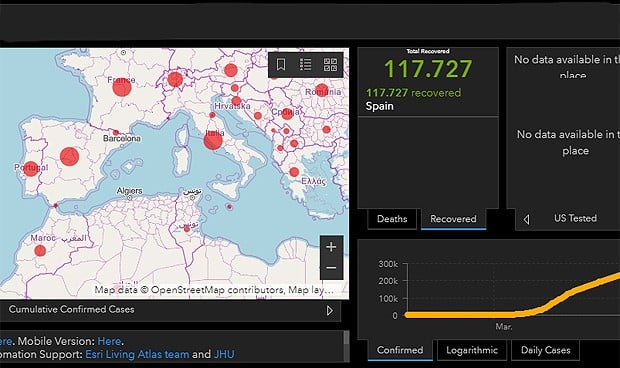The height and width of the screenshot is (368, 620).
Task: Click the Barcelona city label
Action: click(122, 138)
